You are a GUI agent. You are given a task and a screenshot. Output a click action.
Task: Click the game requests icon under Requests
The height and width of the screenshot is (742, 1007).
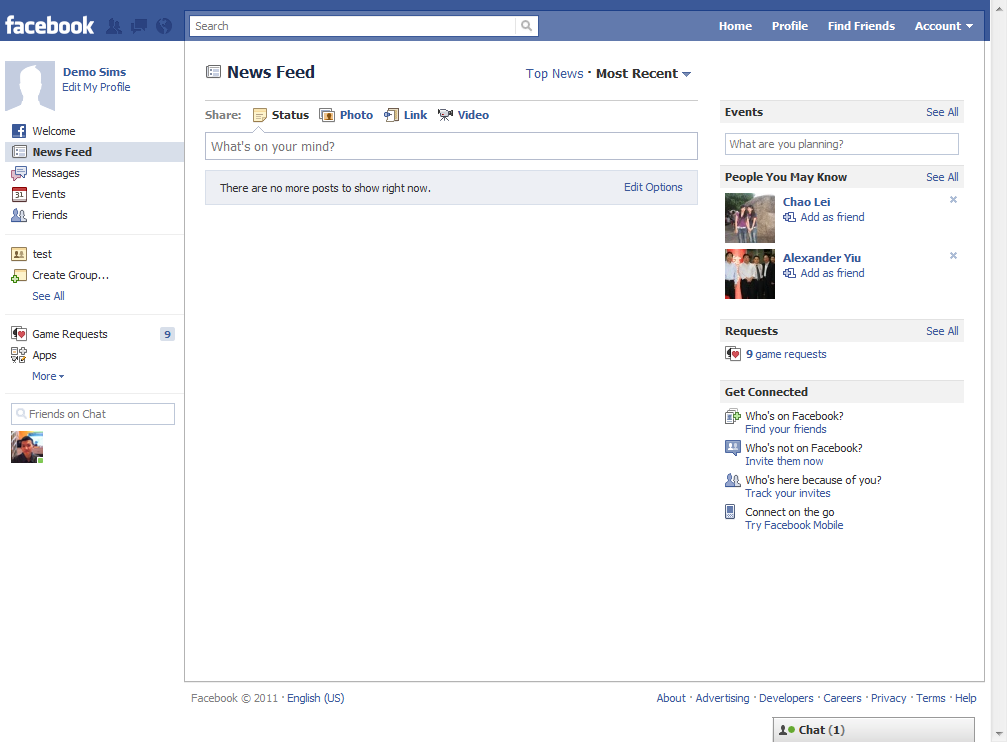click(733, 354)
